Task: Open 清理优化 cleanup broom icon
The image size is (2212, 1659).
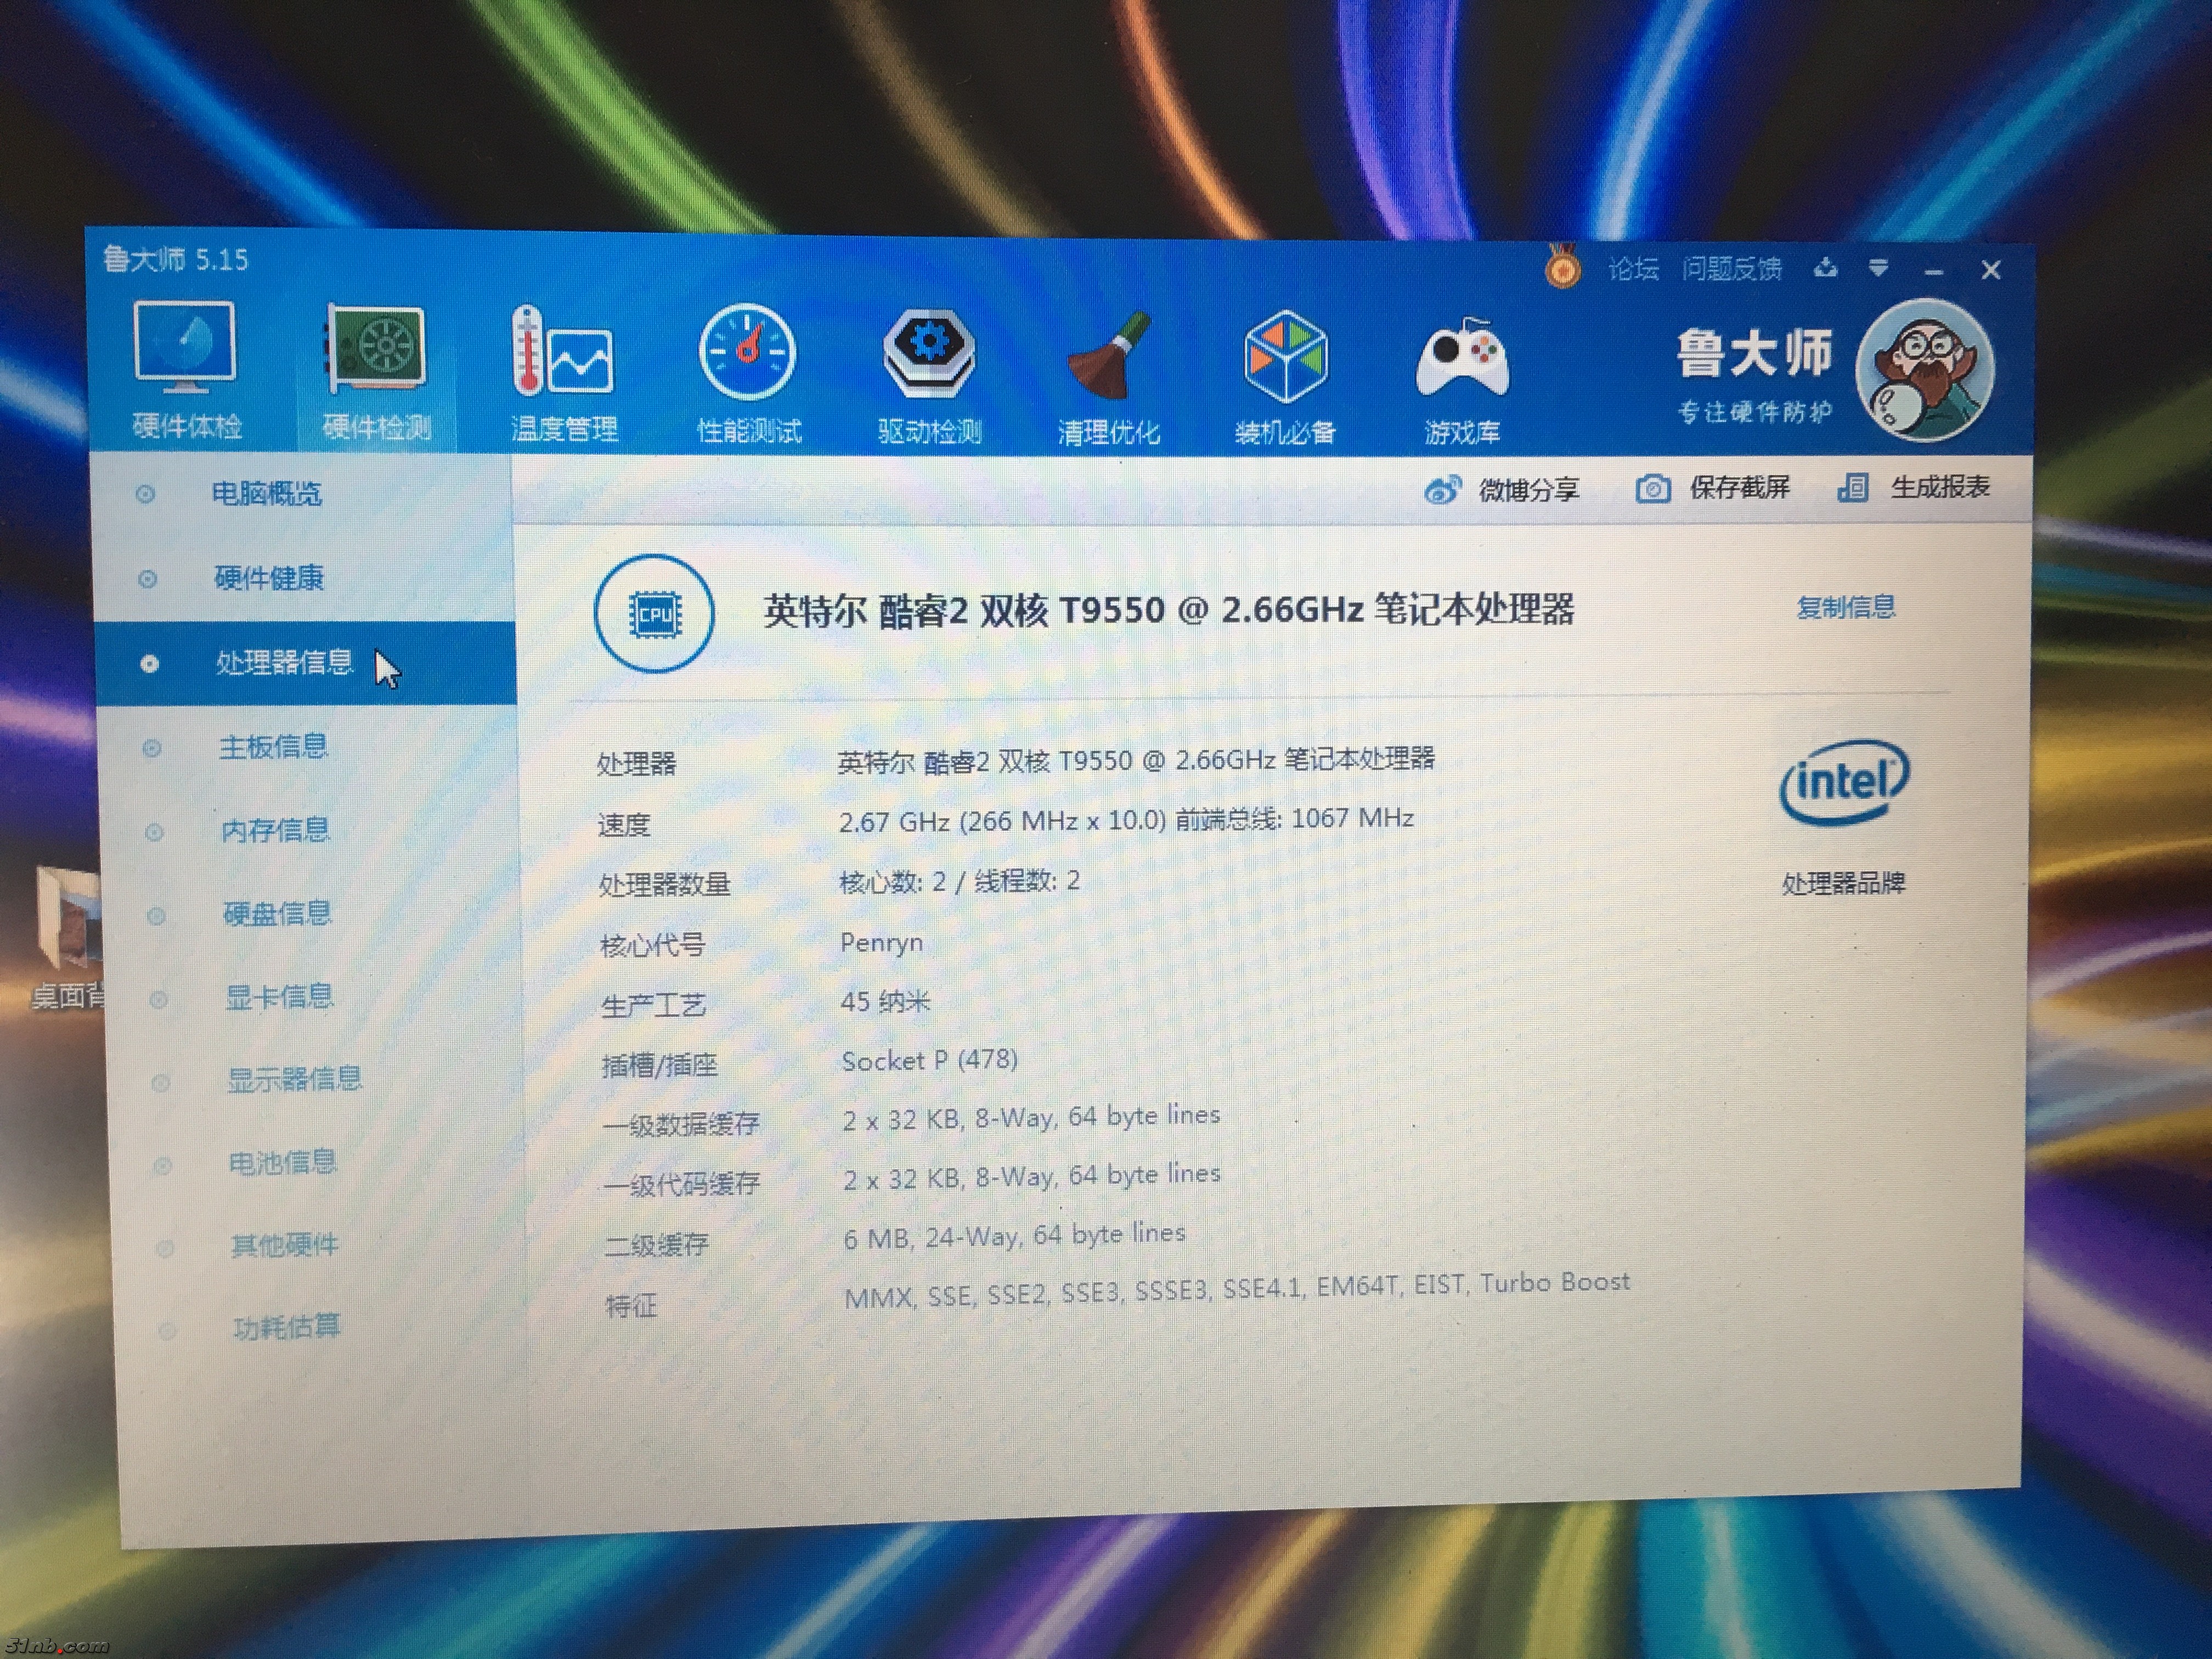Action: (1108, 379)
